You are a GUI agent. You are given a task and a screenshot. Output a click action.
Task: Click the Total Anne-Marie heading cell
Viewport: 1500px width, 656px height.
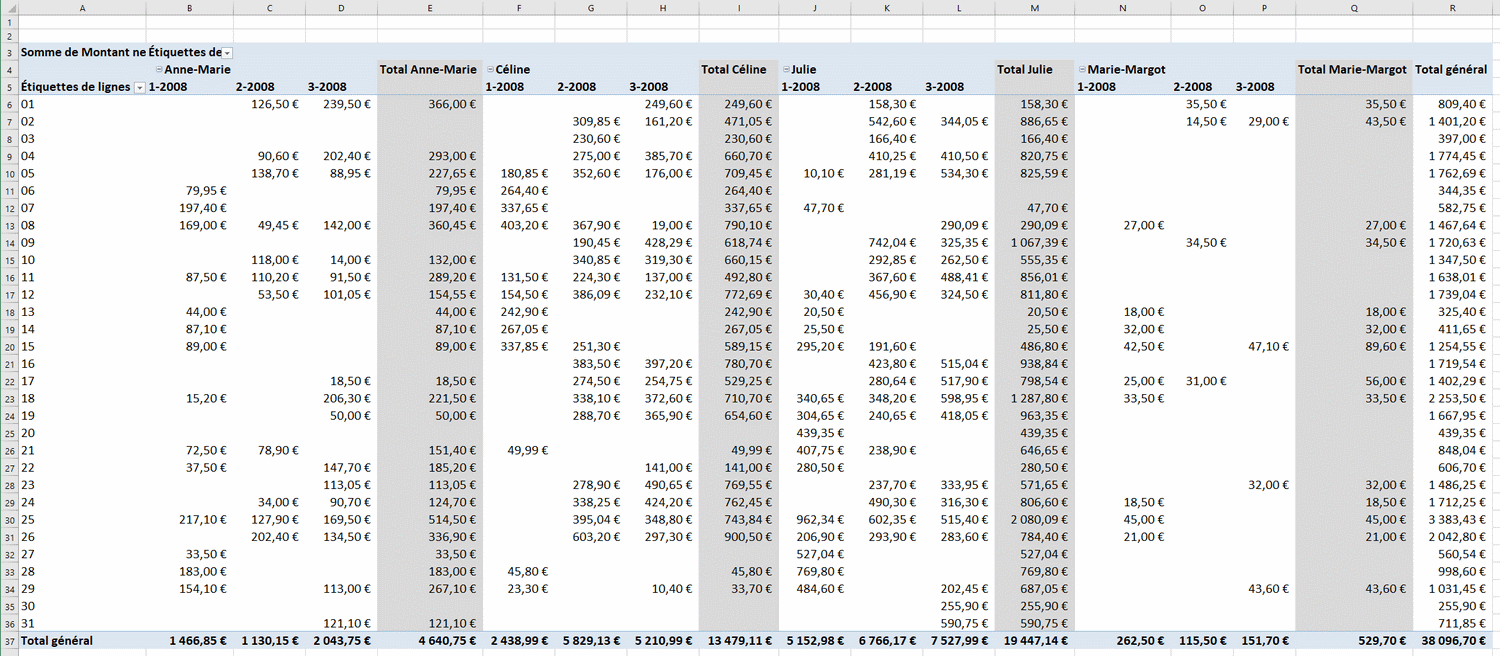428,70
